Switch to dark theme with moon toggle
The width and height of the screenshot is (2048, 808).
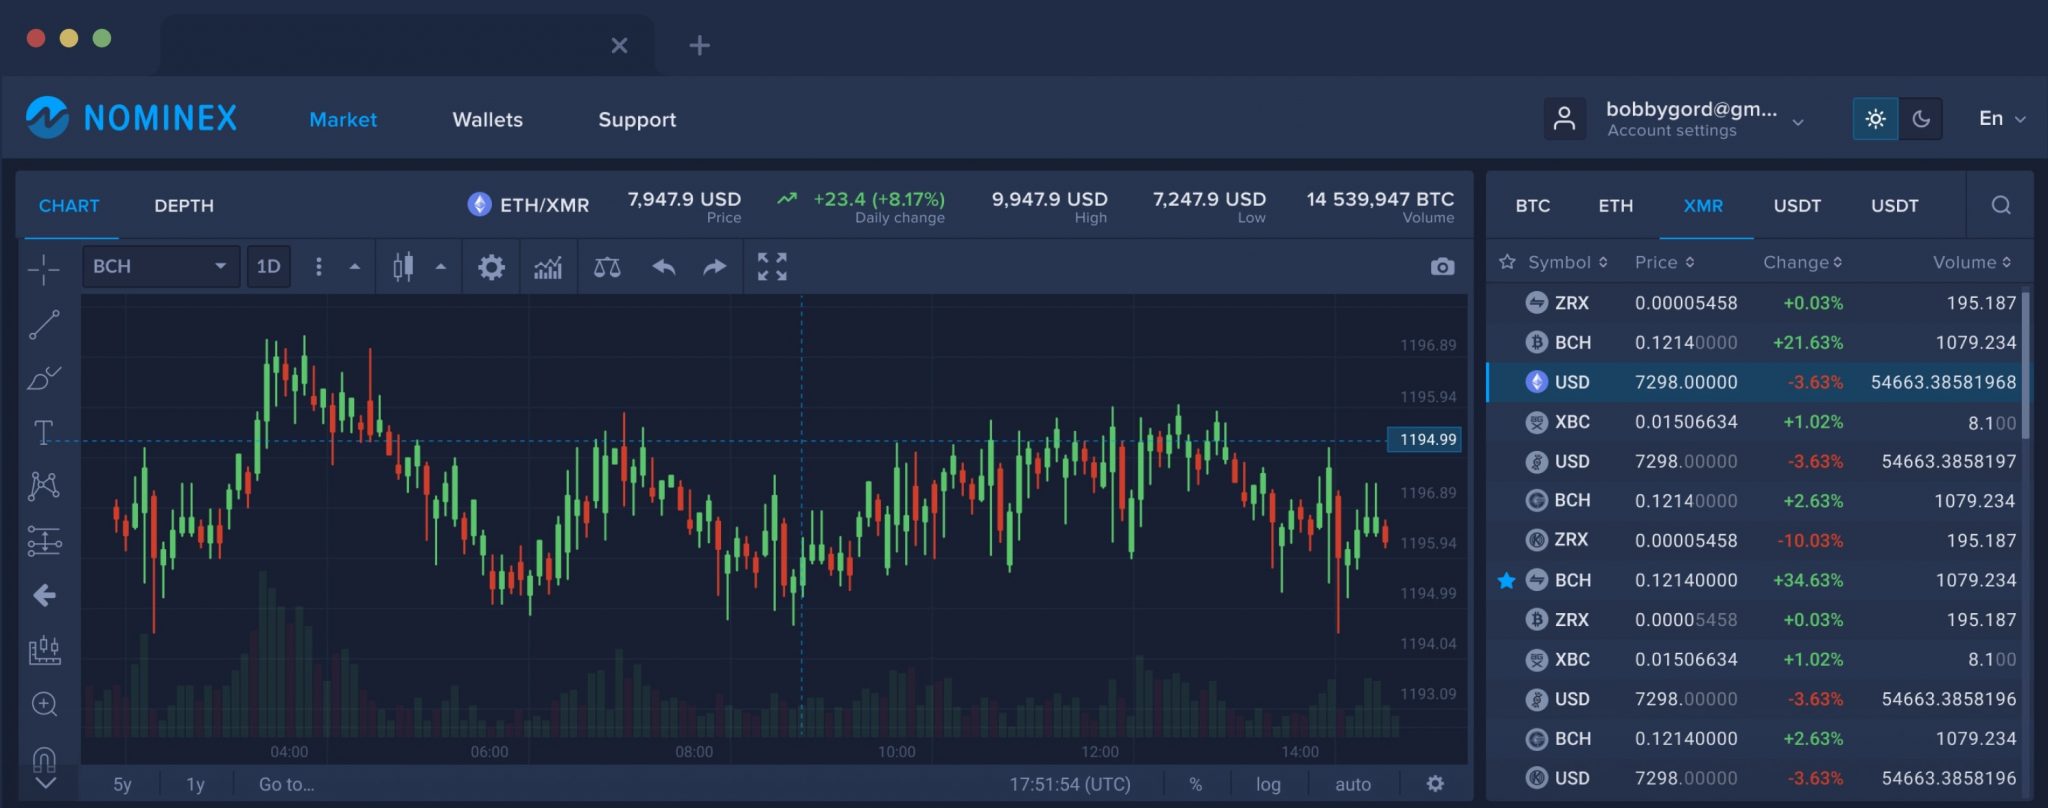(1921, 119)
